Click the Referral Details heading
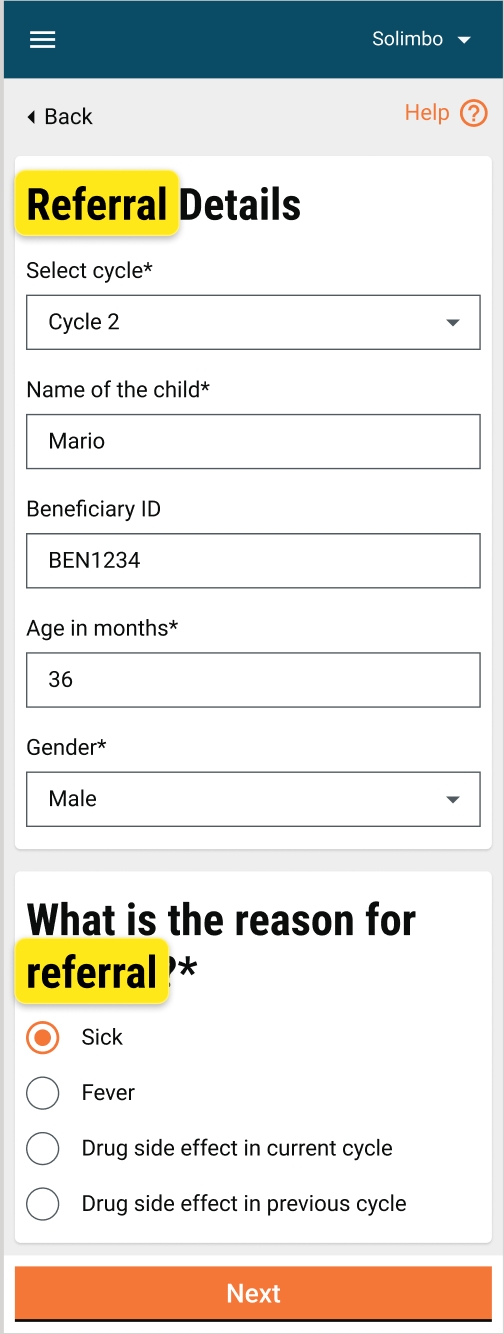This screenshot has width=504, height=1334. [x=163, y=205]
